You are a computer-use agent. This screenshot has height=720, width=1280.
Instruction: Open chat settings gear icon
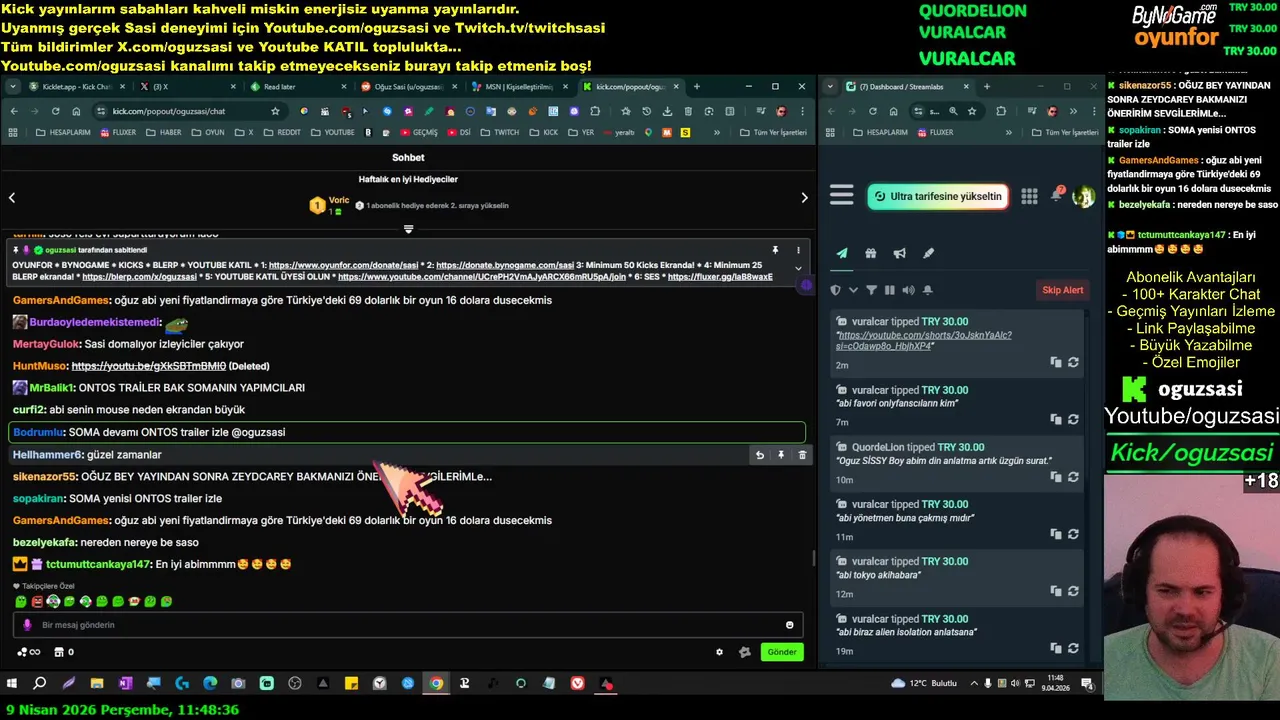point(719,652)
